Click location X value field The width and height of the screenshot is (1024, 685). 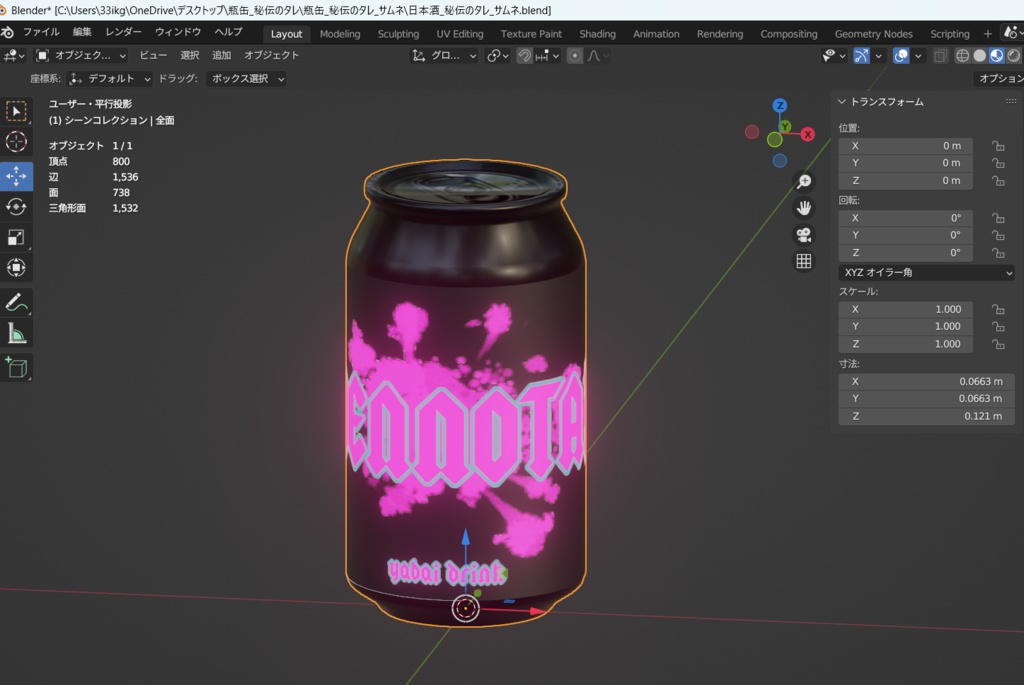coord(906,146)
